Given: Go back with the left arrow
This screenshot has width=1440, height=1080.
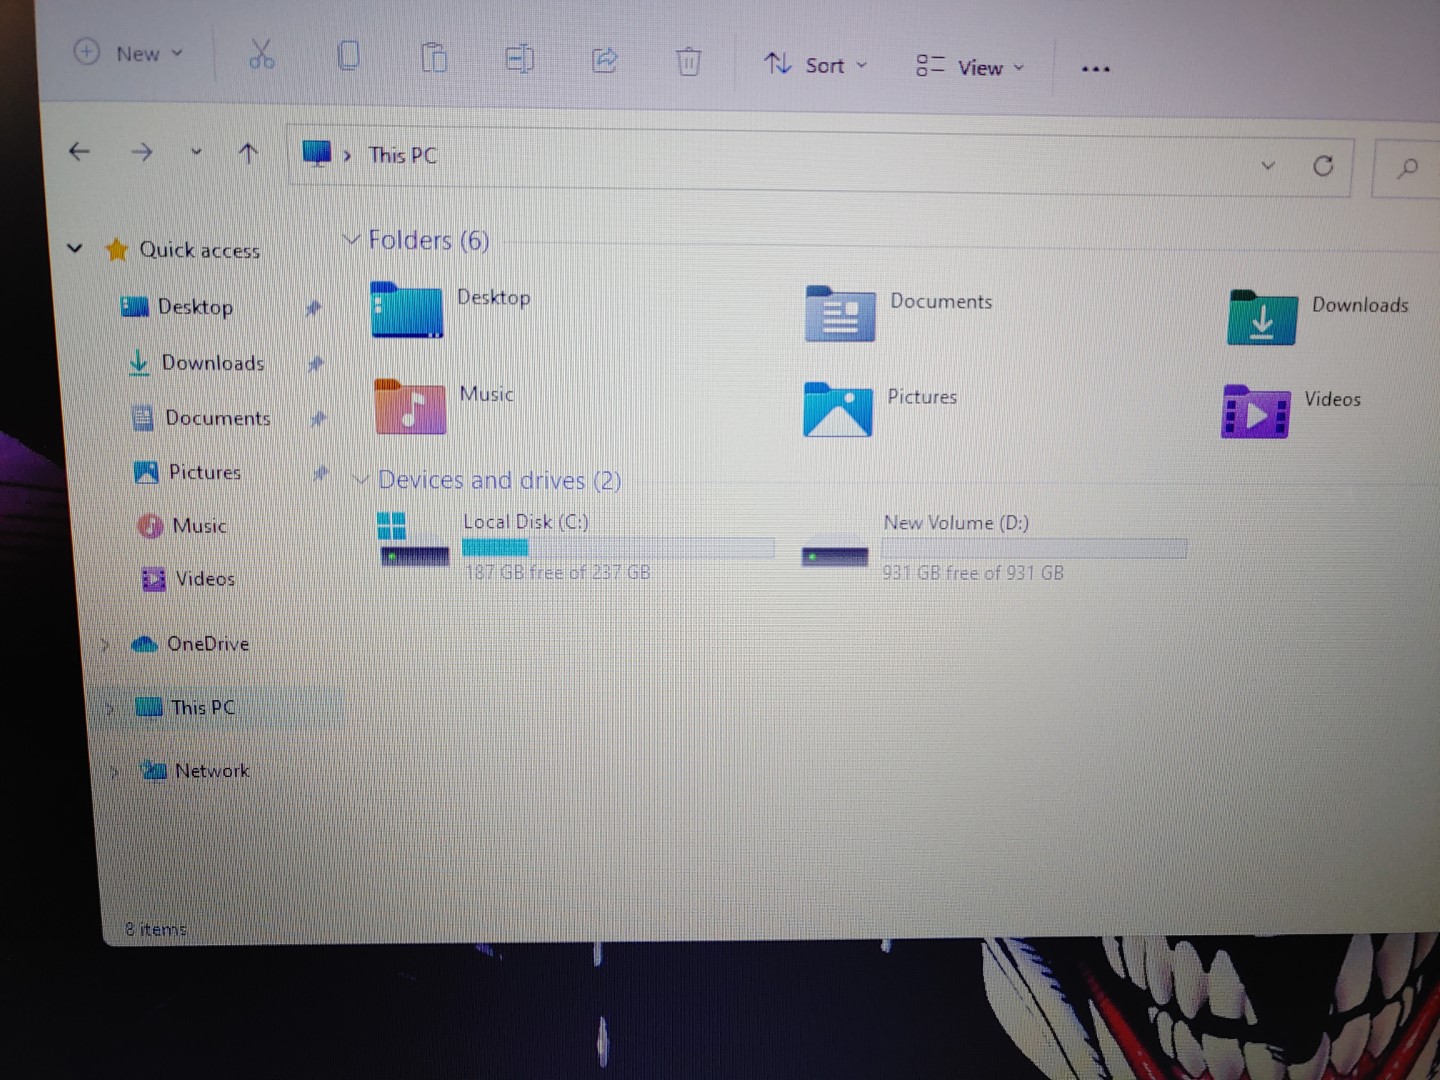Looking at the screenshot, I should 79,151.
